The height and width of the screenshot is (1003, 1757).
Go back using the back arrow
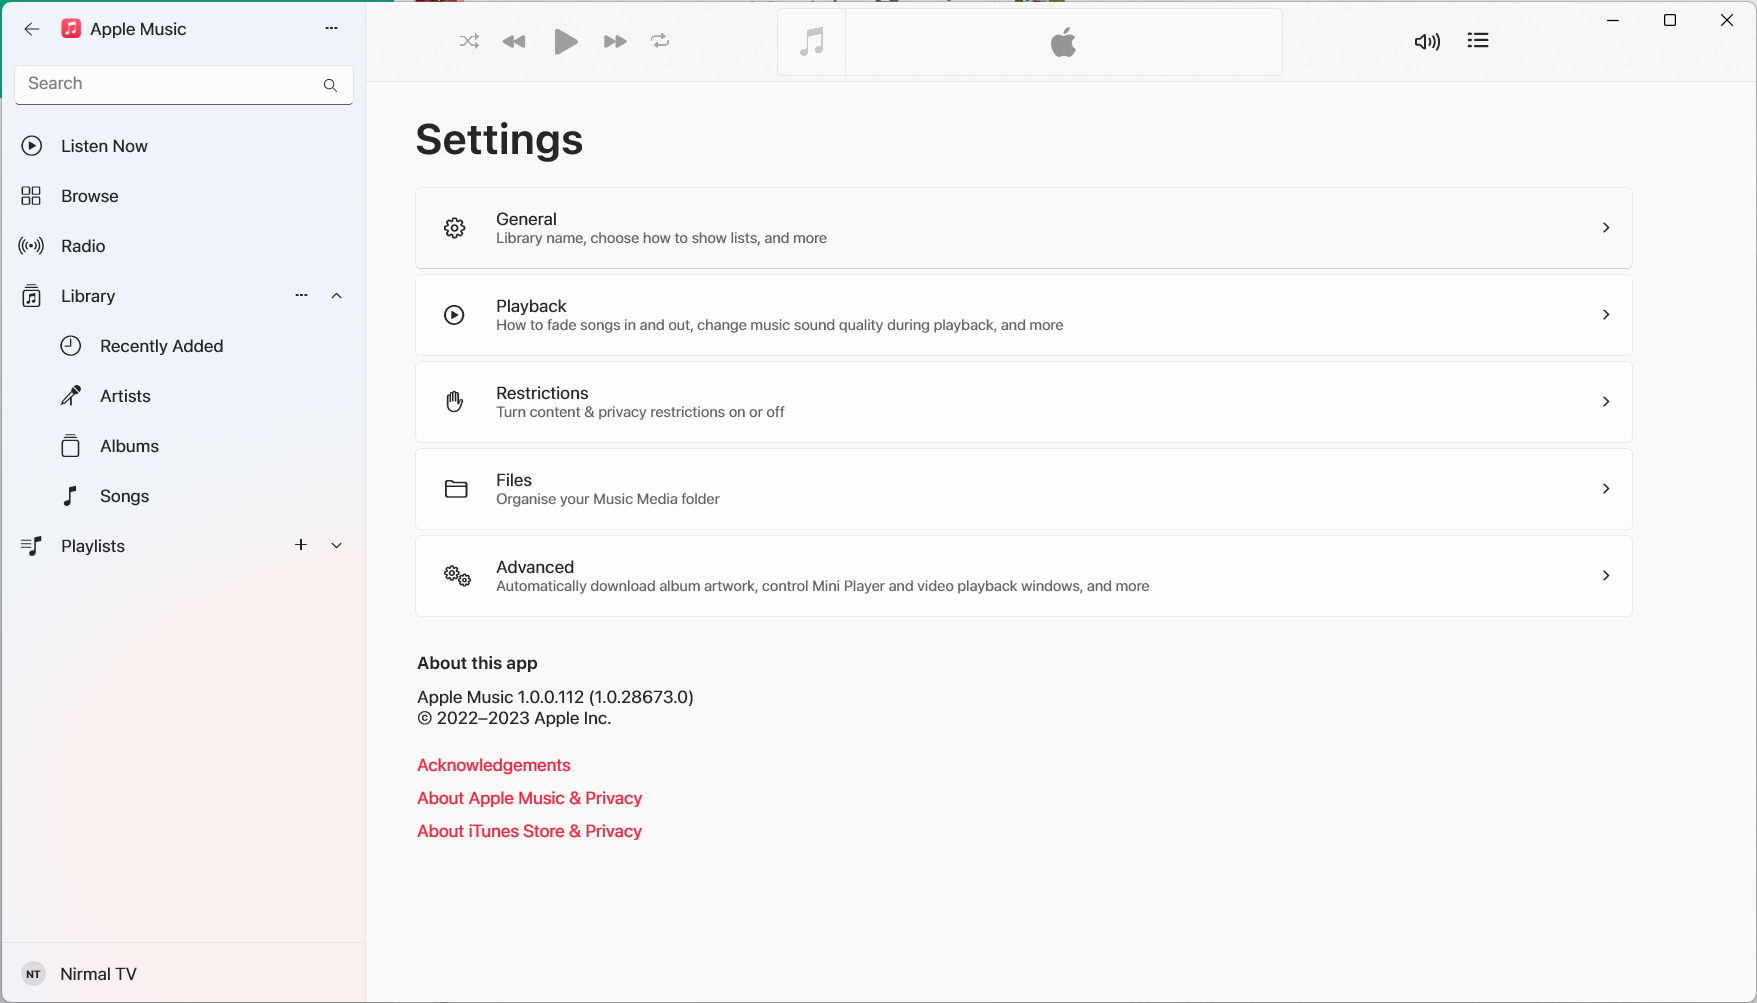point(32,29)
